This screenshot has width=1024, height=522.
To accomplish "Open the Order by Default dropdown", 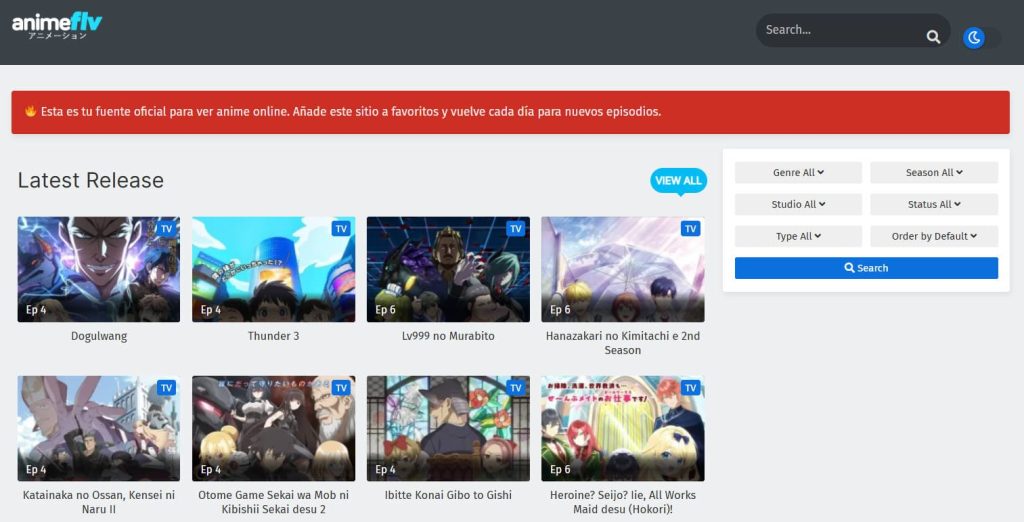I will (934, 237).
